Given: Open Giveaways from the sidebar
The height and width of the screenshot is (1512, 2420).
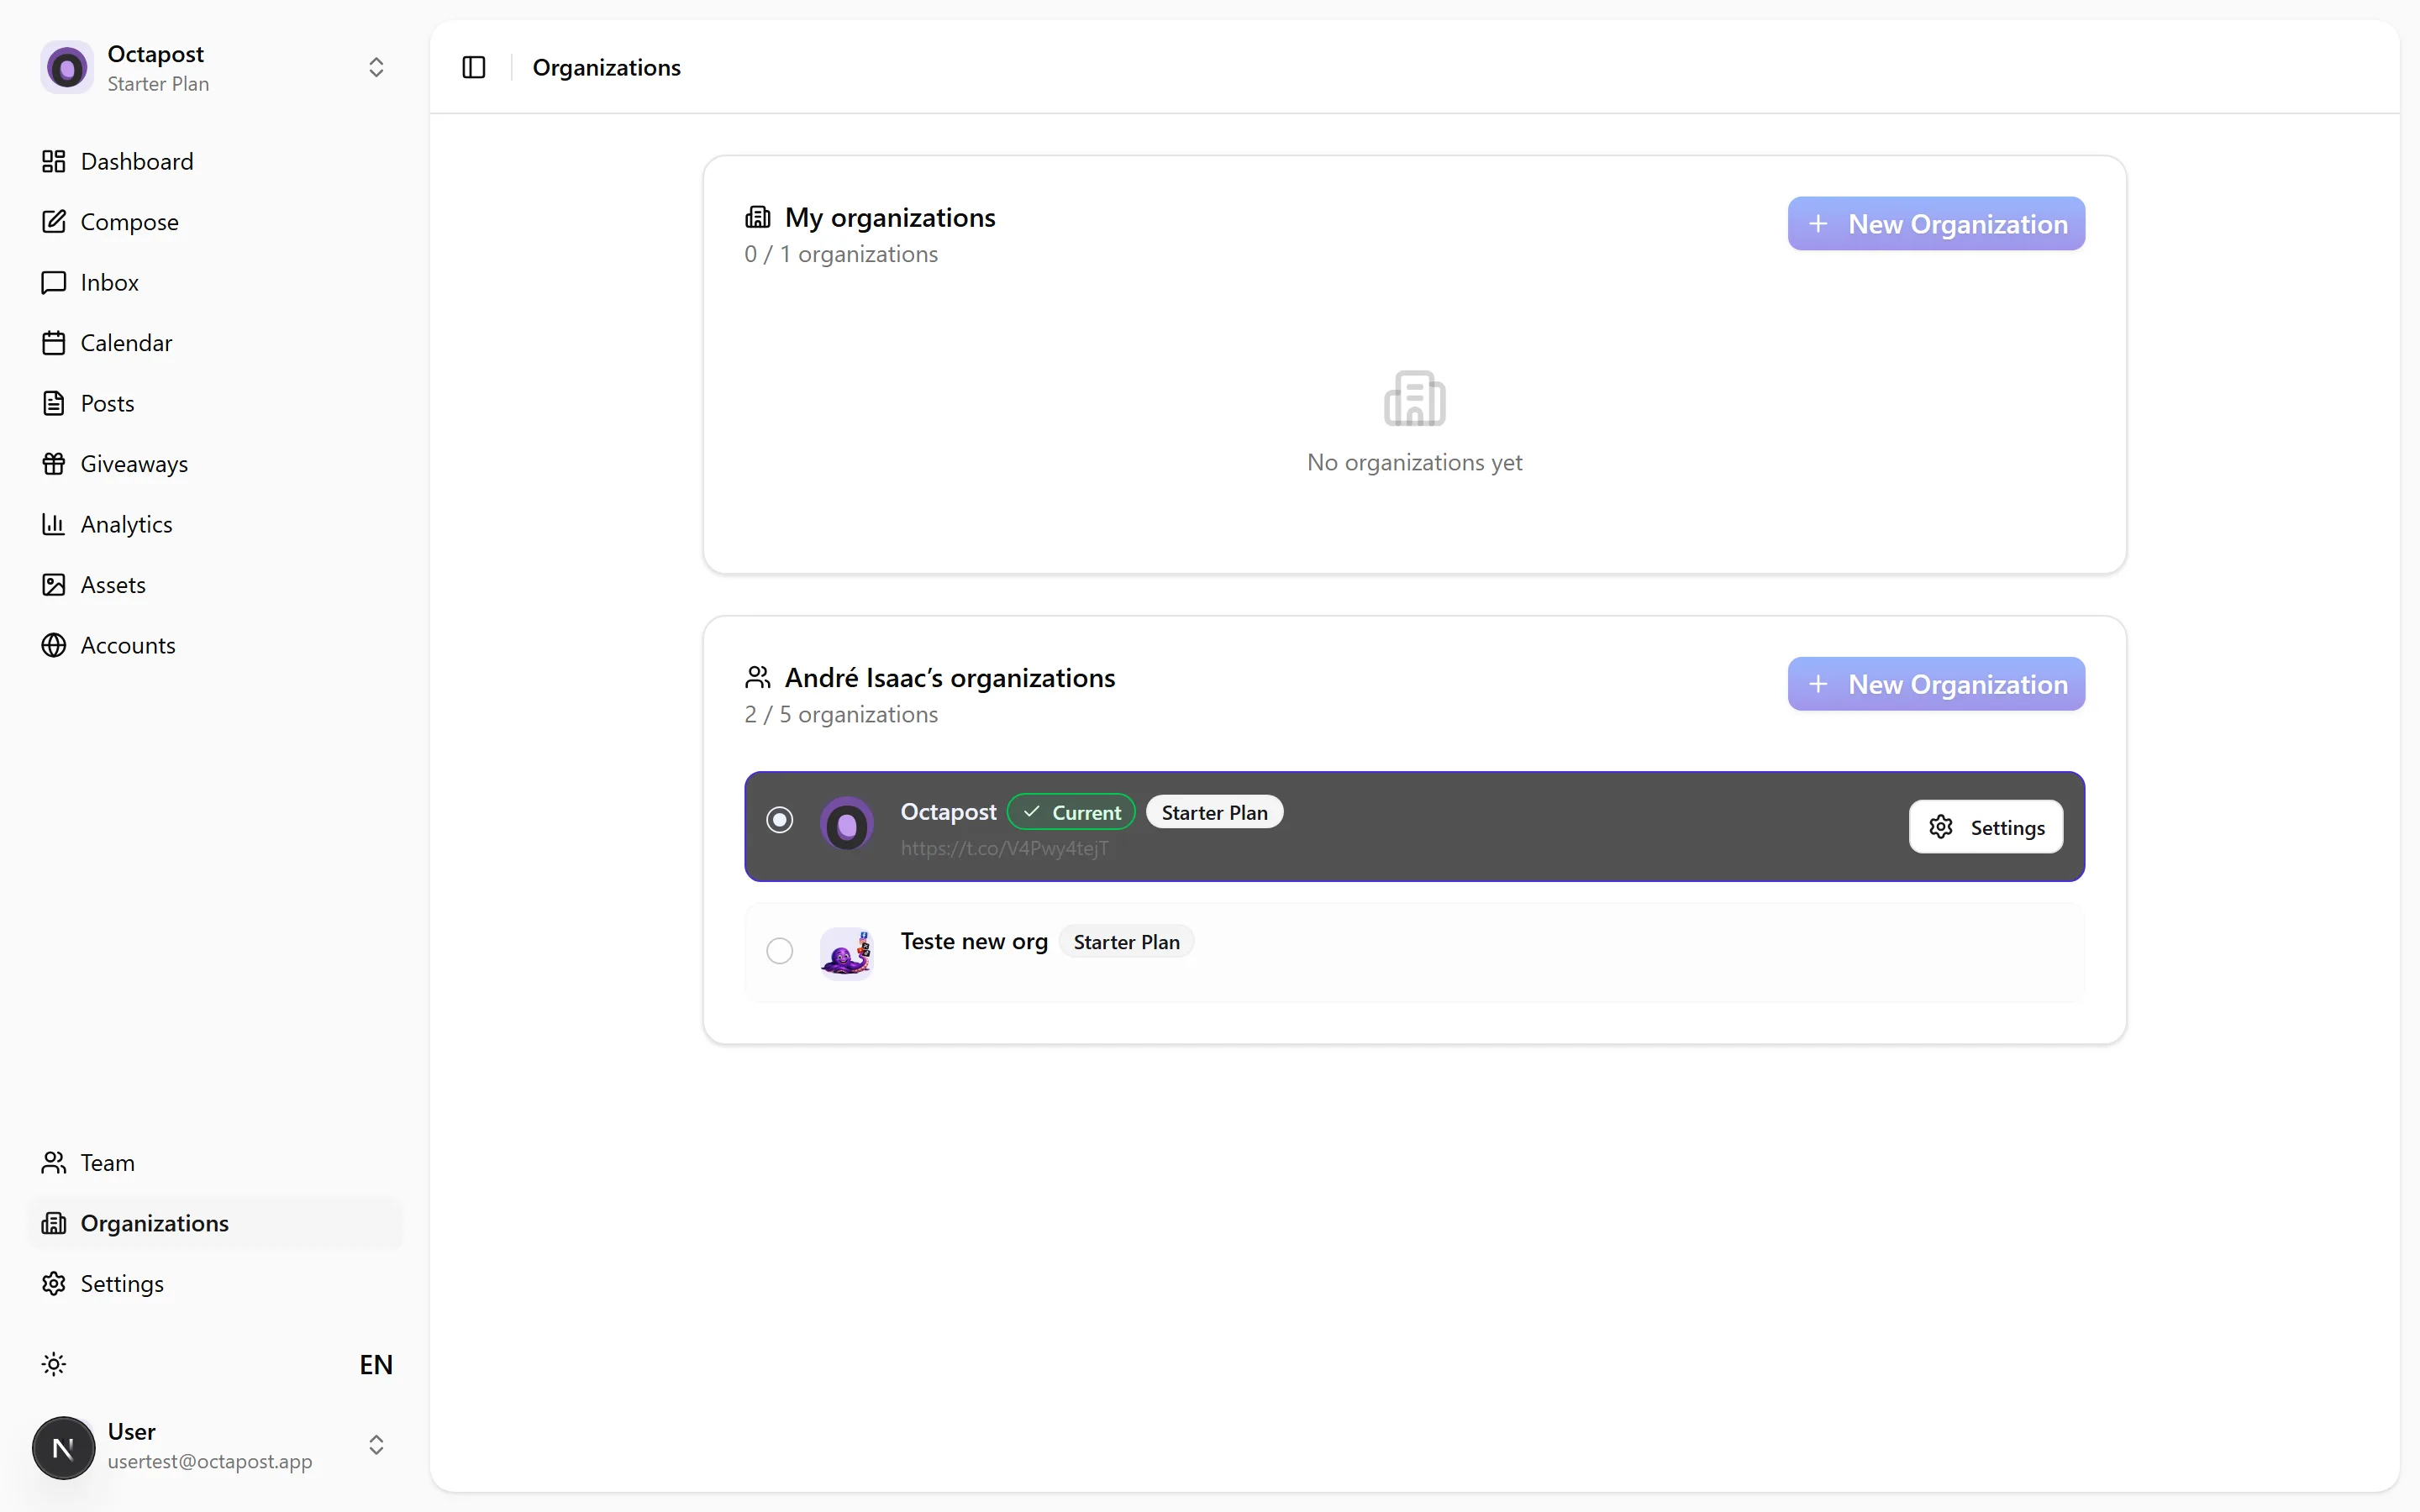Looking at the screenshot, I should point(216,464).
